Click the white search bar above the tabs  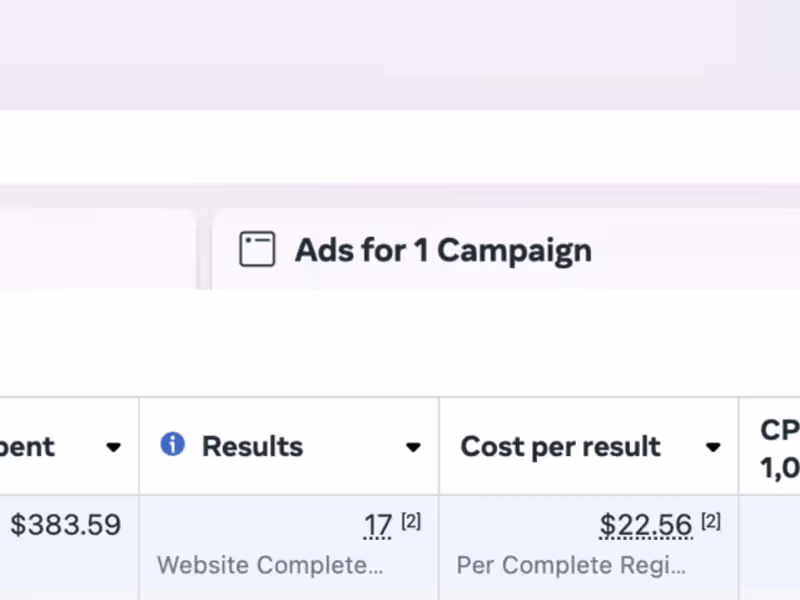400,146
